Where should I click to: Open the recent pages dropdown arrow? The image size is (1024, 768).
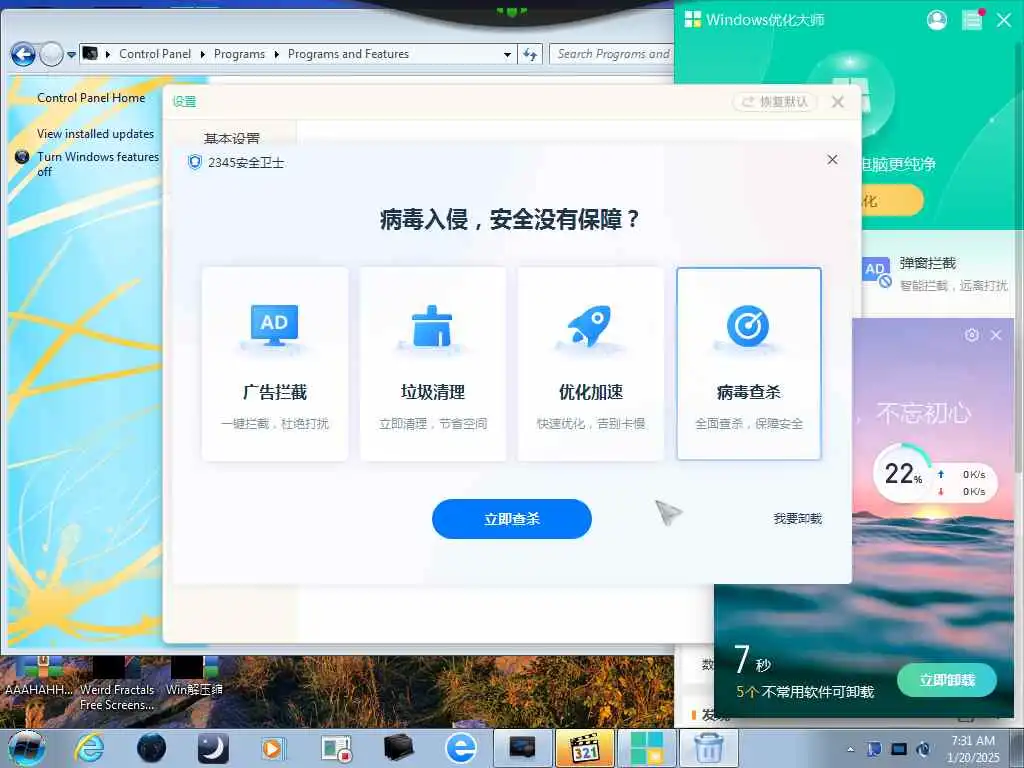[x=71, y=55]
